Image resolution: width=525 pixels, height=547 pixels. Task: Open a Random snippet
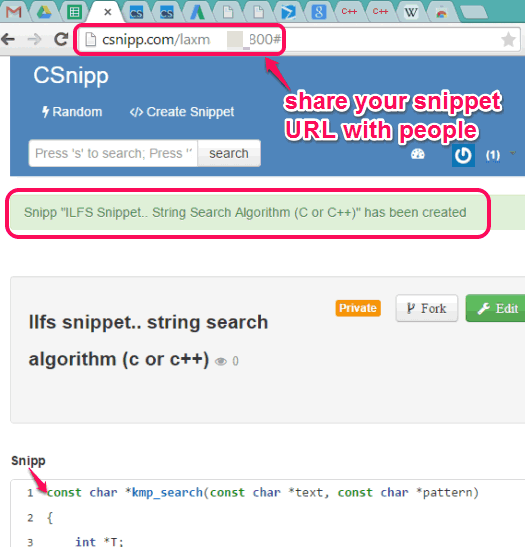(x=72, y=112)
